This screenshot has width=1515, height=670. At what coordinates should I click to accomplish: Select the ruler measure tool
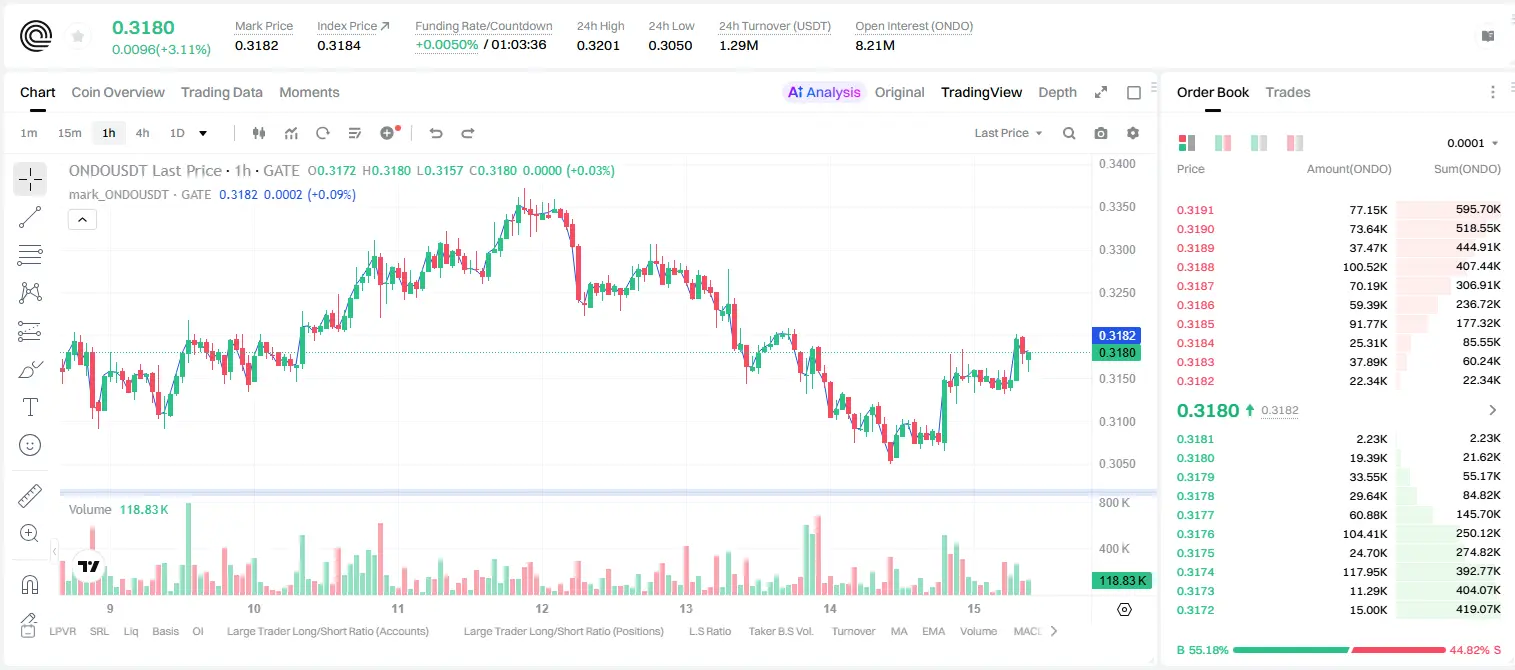tap(30, 496)
